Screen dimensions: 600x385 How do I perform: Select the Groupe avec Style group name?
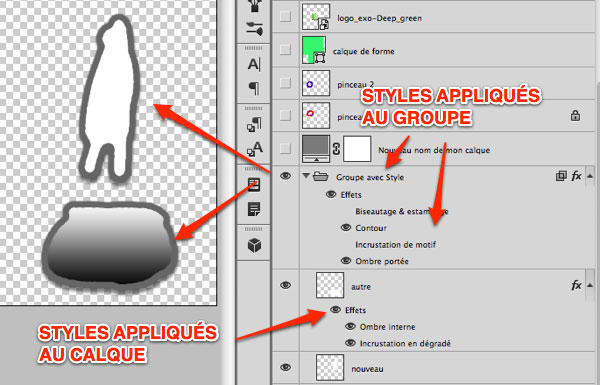click(x=370, y=177)
